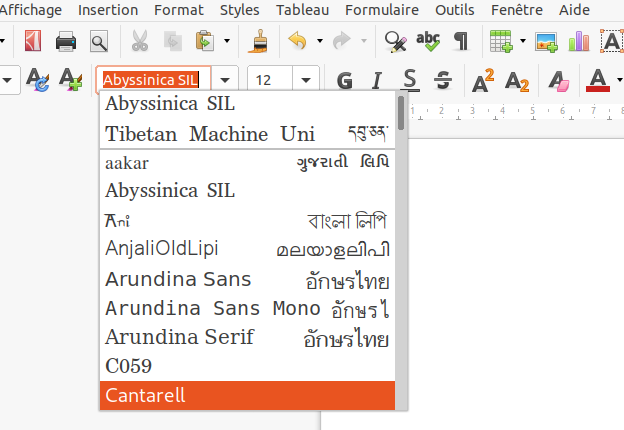Undo the last action
Screen dimensions: 624x430
click(298, 41)
